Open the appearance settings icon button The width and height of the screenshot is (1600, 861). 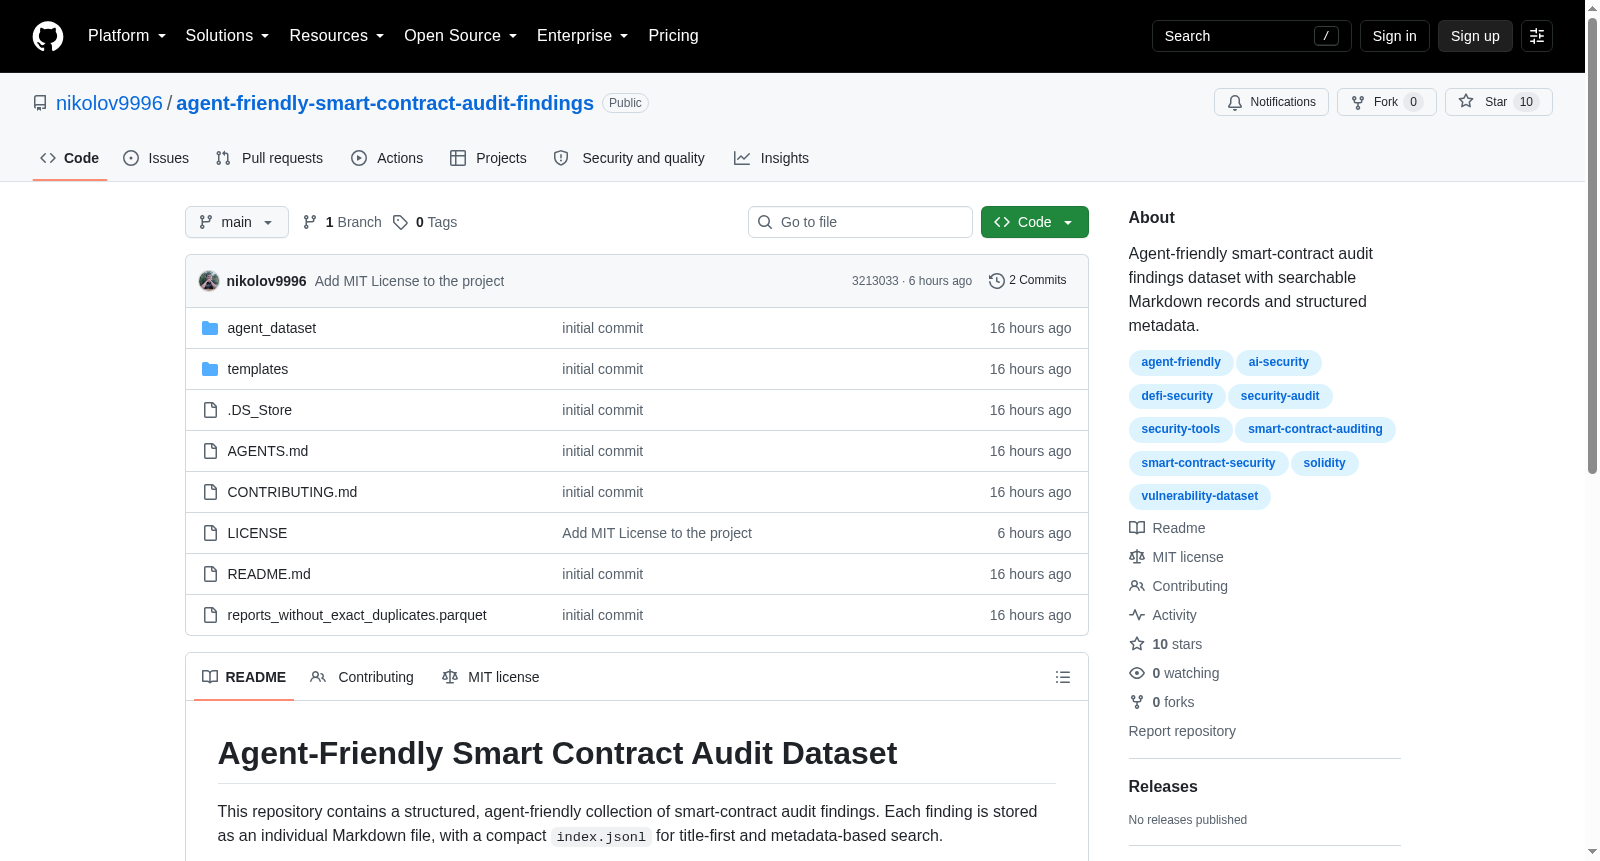point(1537,36)
